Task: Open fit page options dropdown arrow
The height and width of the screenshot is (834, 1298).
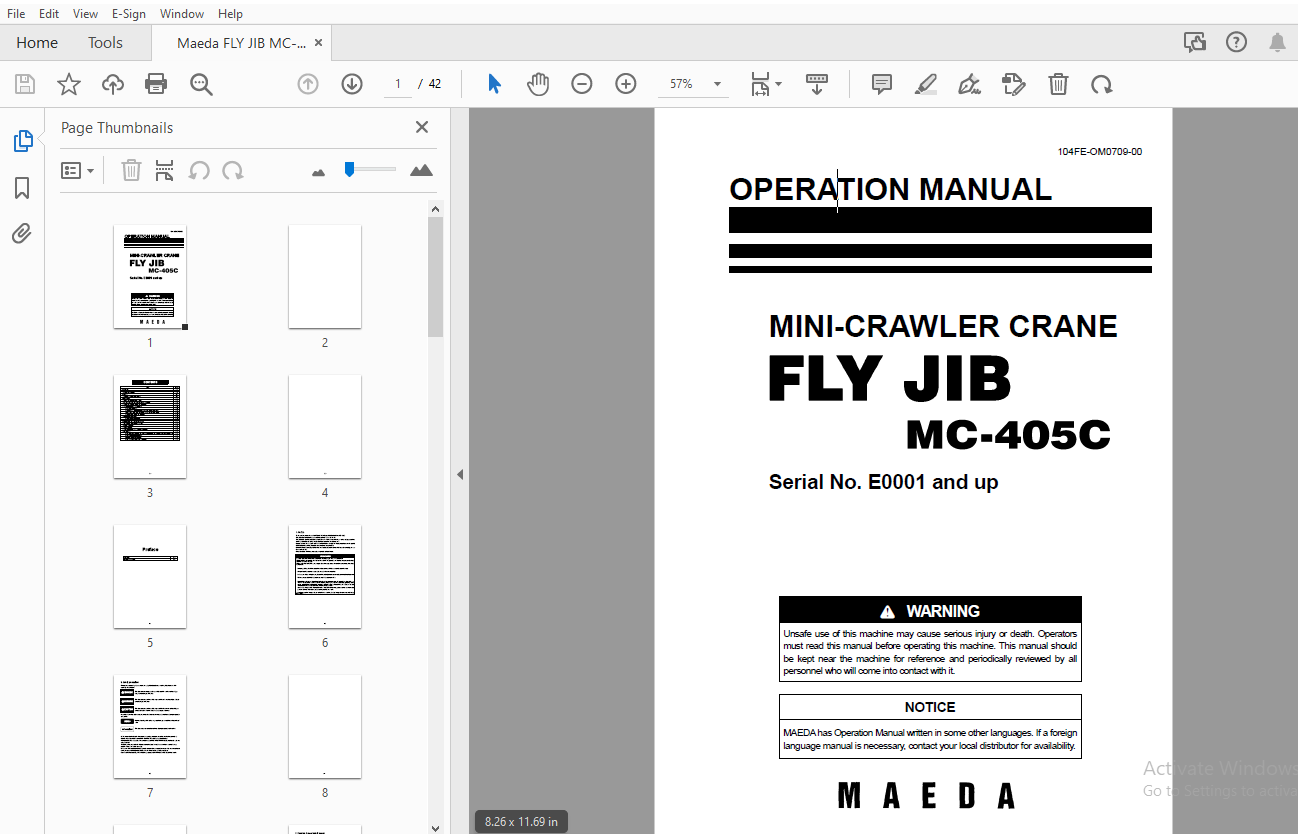Action: 779,84
